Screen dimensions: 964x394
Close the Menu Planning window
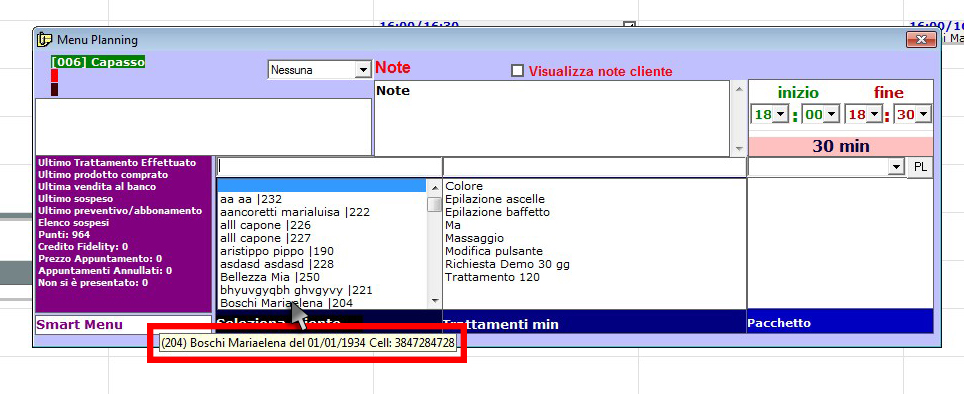click(x=921, y=40)
